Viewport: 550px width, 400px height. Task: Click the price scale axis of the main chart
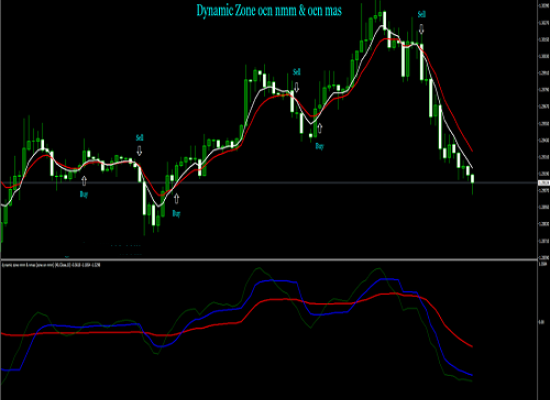[544, 130]
